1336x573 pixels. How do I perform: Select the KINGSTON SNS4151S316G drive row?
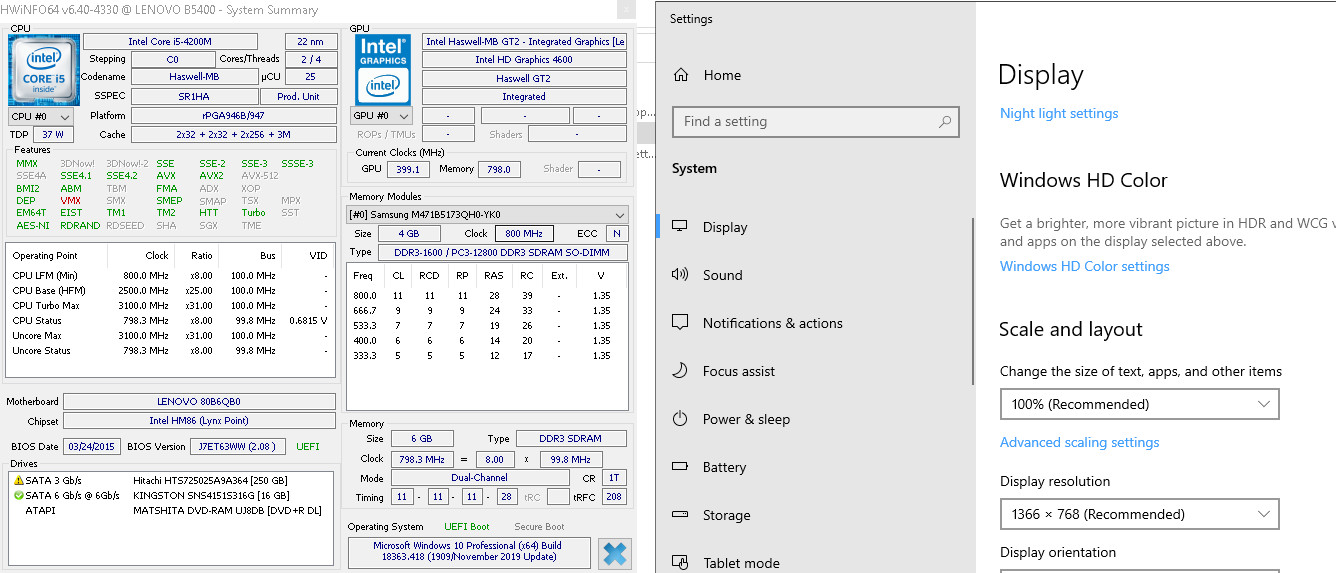coord(170,495)
